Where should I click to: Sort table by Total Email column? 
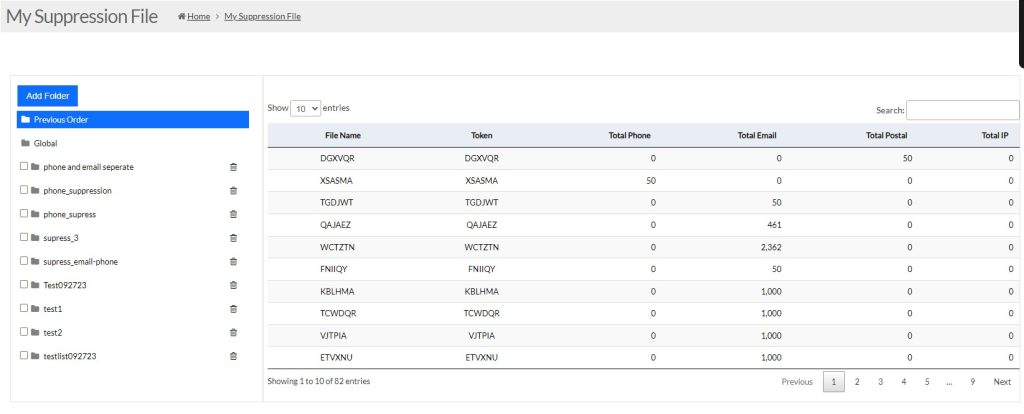(x=756, y=135)
